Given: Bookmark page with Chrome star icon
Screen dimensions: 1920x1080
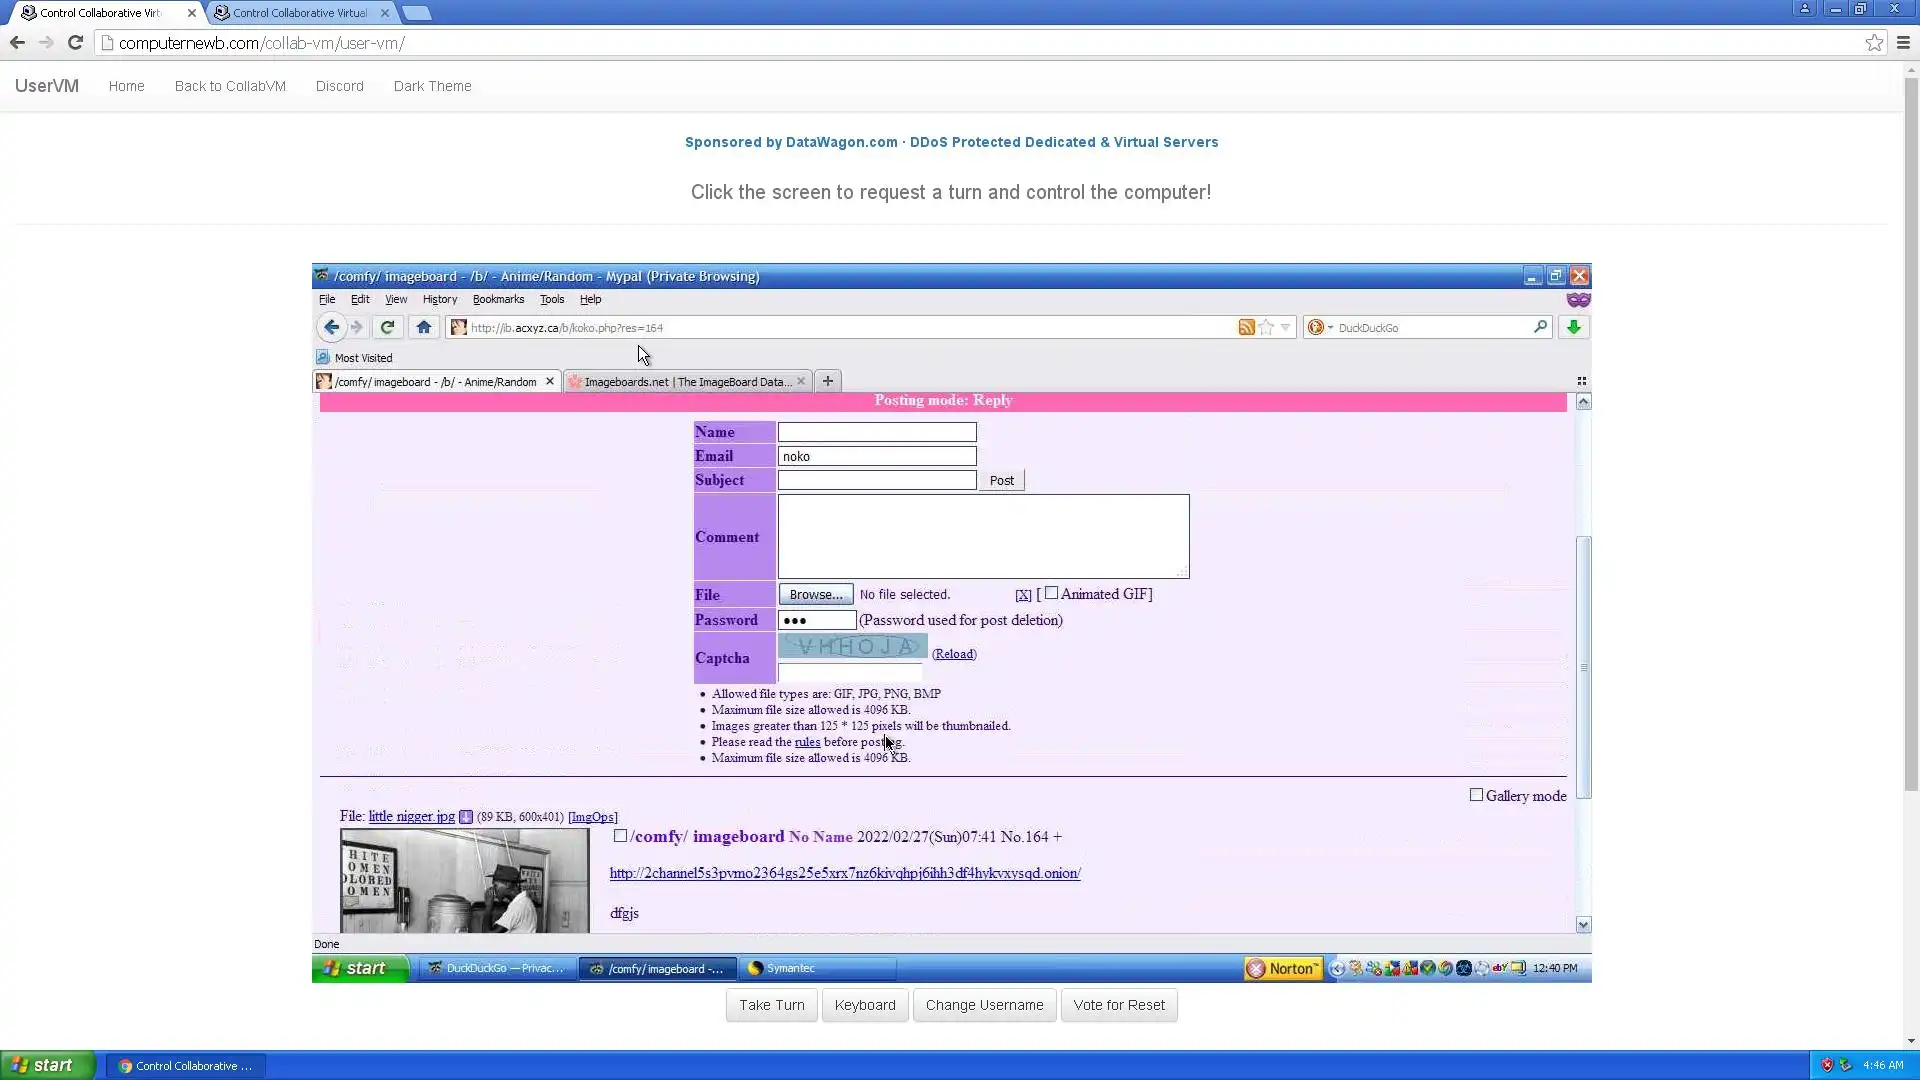Looking at the screenshot, I should (1874, 43).
